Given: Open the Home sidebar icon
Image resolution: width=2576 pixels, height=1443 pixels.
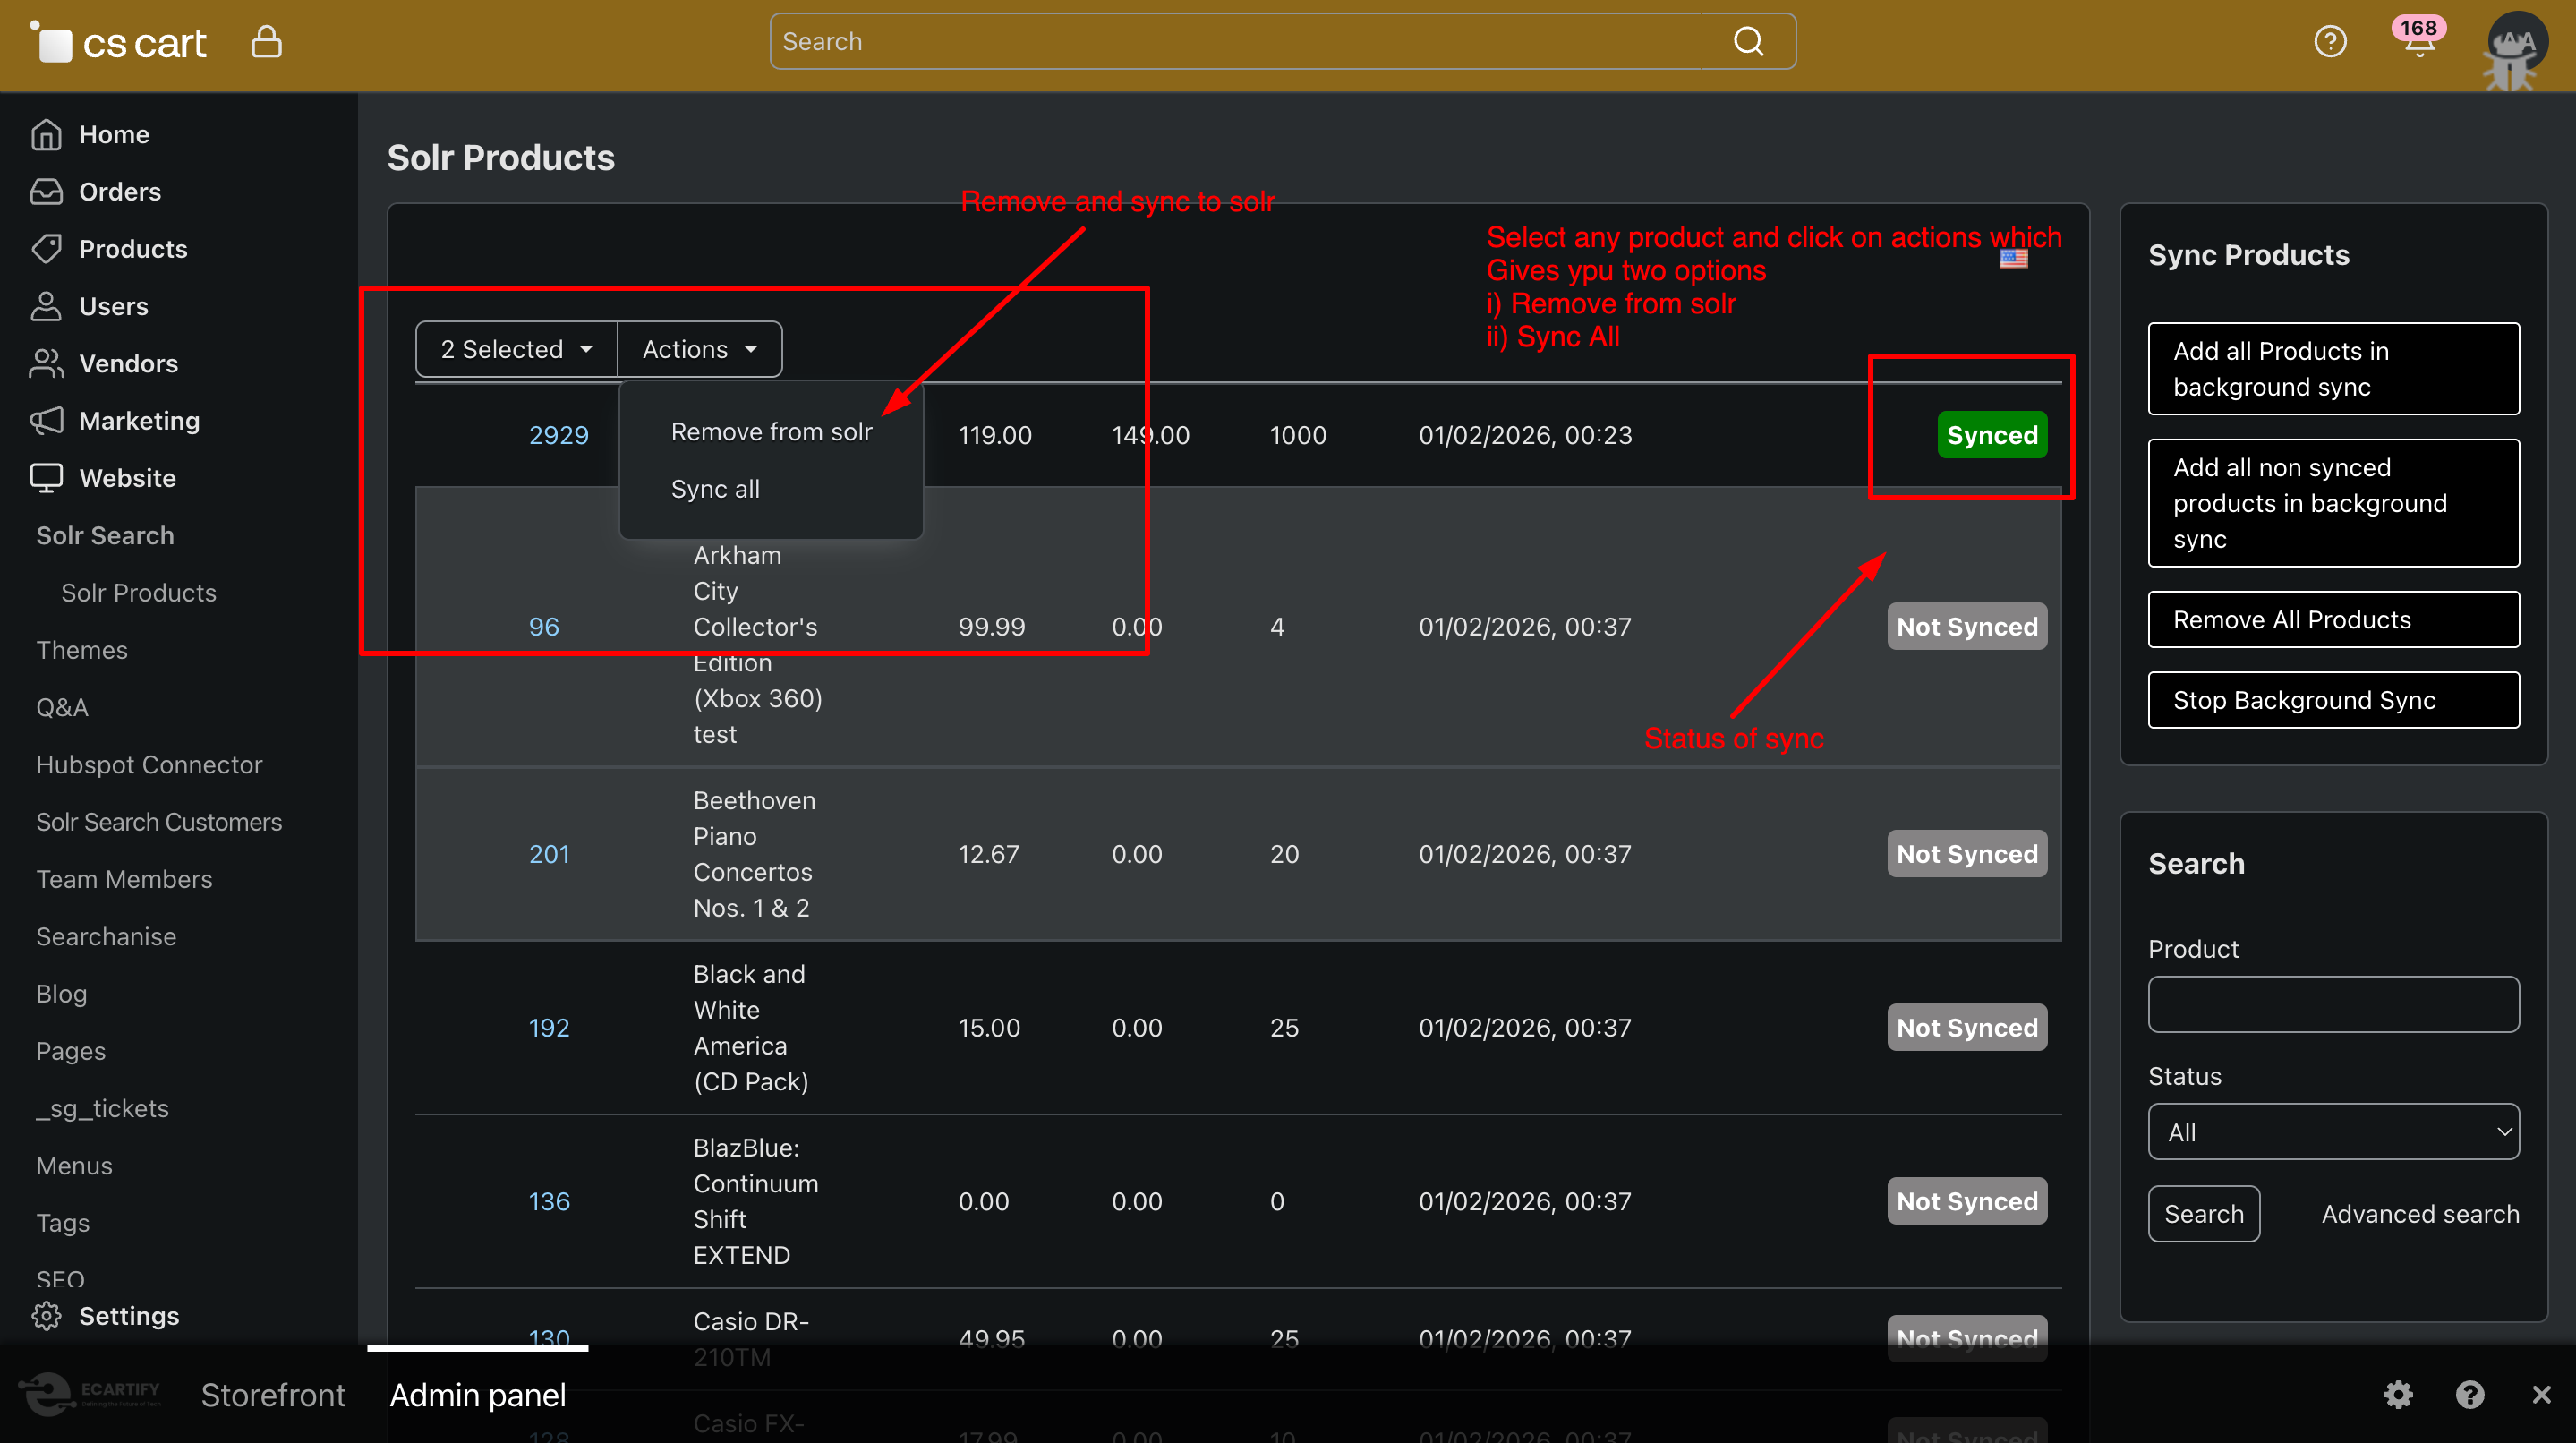Looking at the screenshot, I should click(x=46, y=134).
